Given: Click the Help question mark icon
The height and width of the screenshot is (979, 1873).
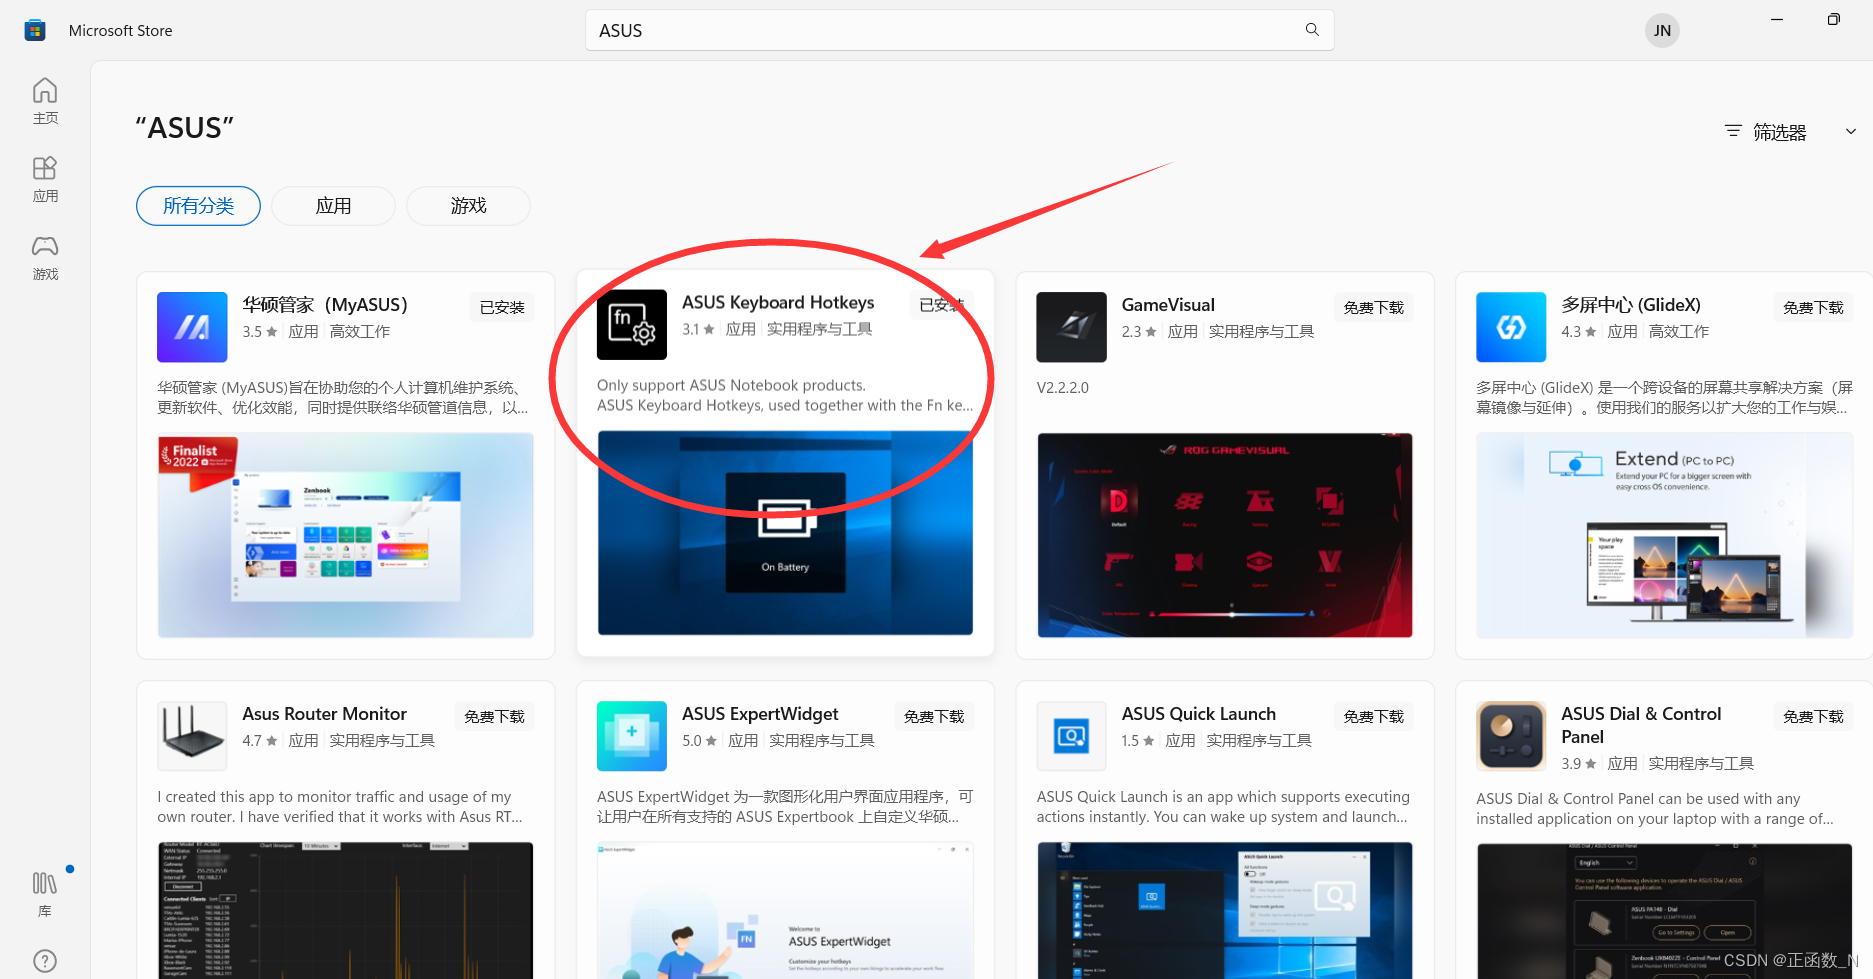Looking at the screenshot, I should [x=45, y=961].
